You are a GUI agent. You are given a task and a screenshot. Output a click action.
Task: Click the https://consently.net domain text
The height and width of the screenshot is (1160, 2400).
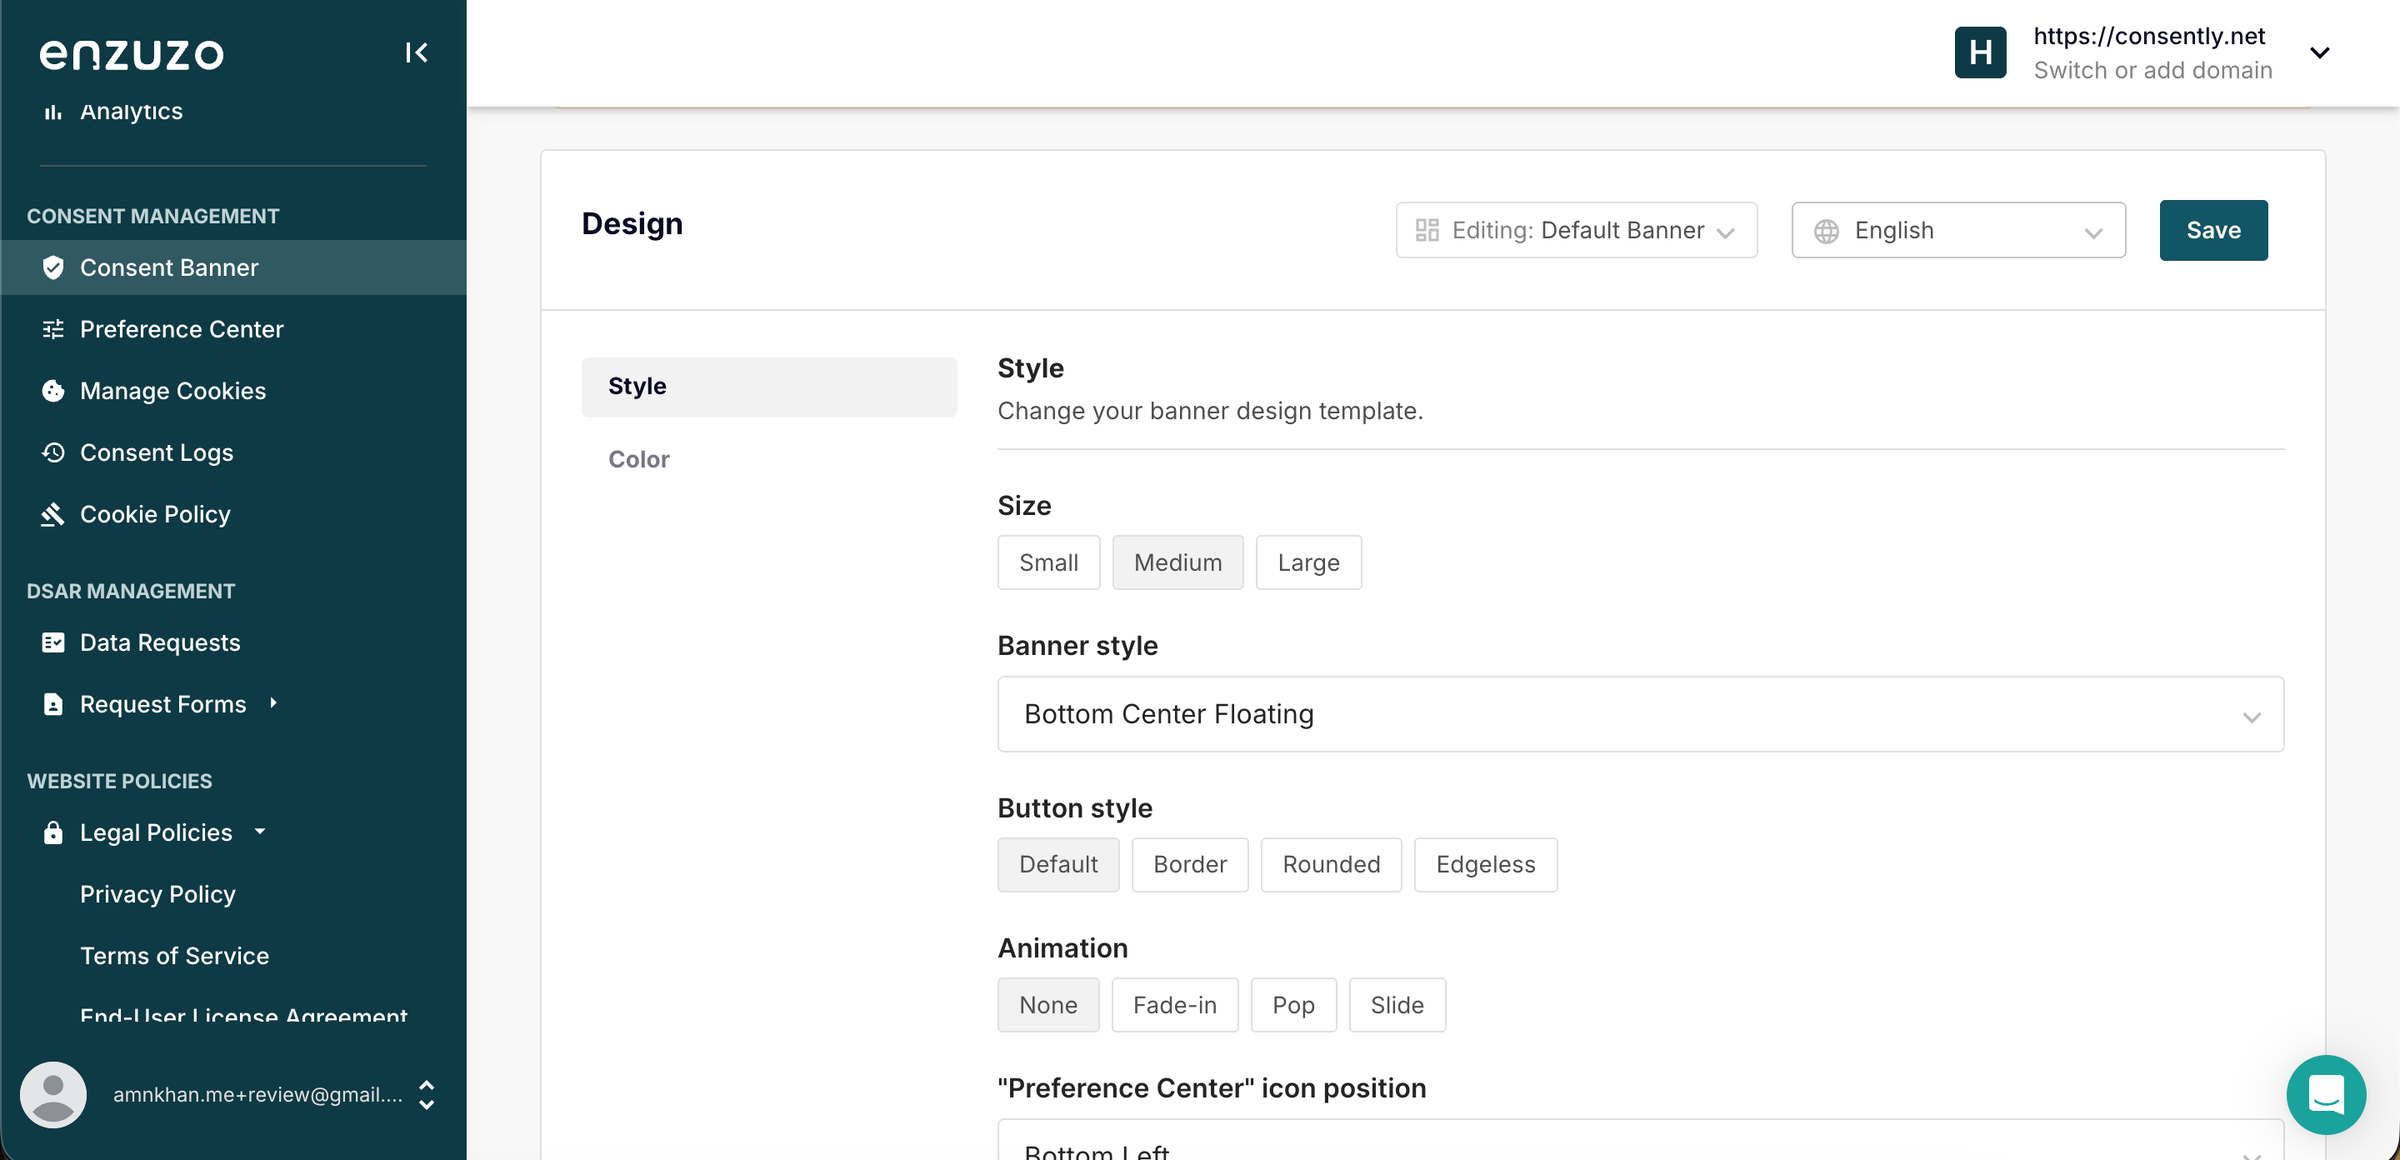coord(2149,36)
